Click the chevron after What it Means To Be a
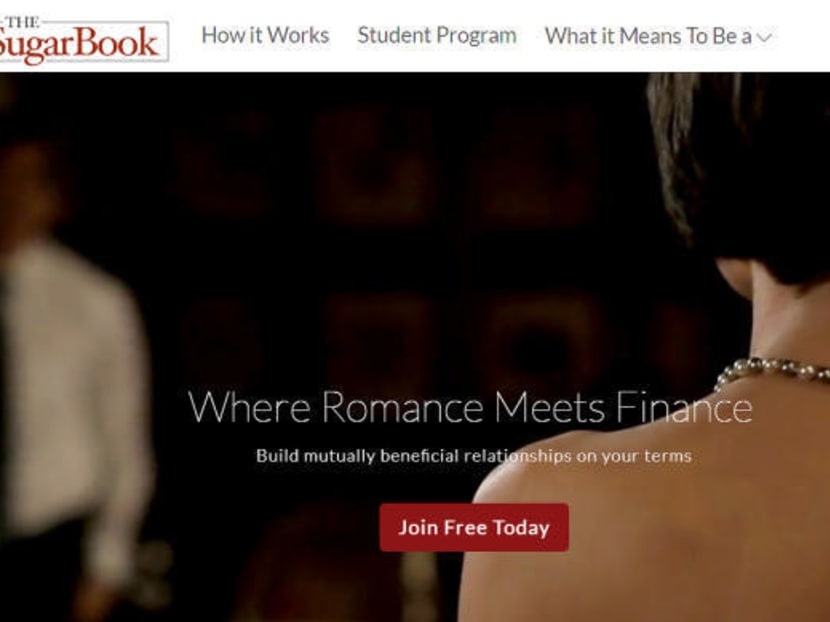Image resolution: width=830 pixels, height=622 pixels. click(764, 38)
